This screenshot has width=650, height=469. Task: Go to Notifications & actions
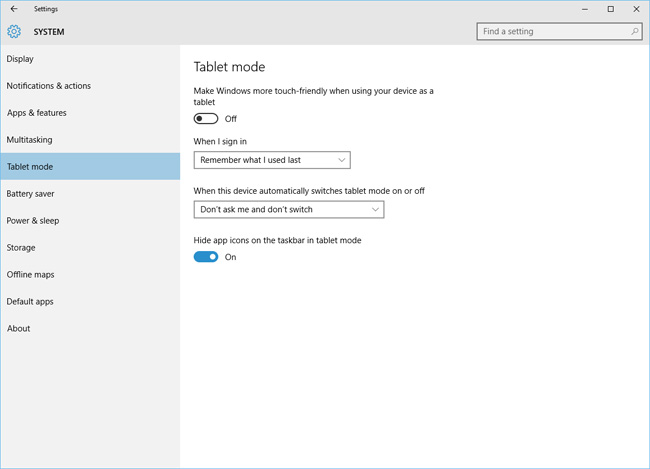(x=90, y=86)
